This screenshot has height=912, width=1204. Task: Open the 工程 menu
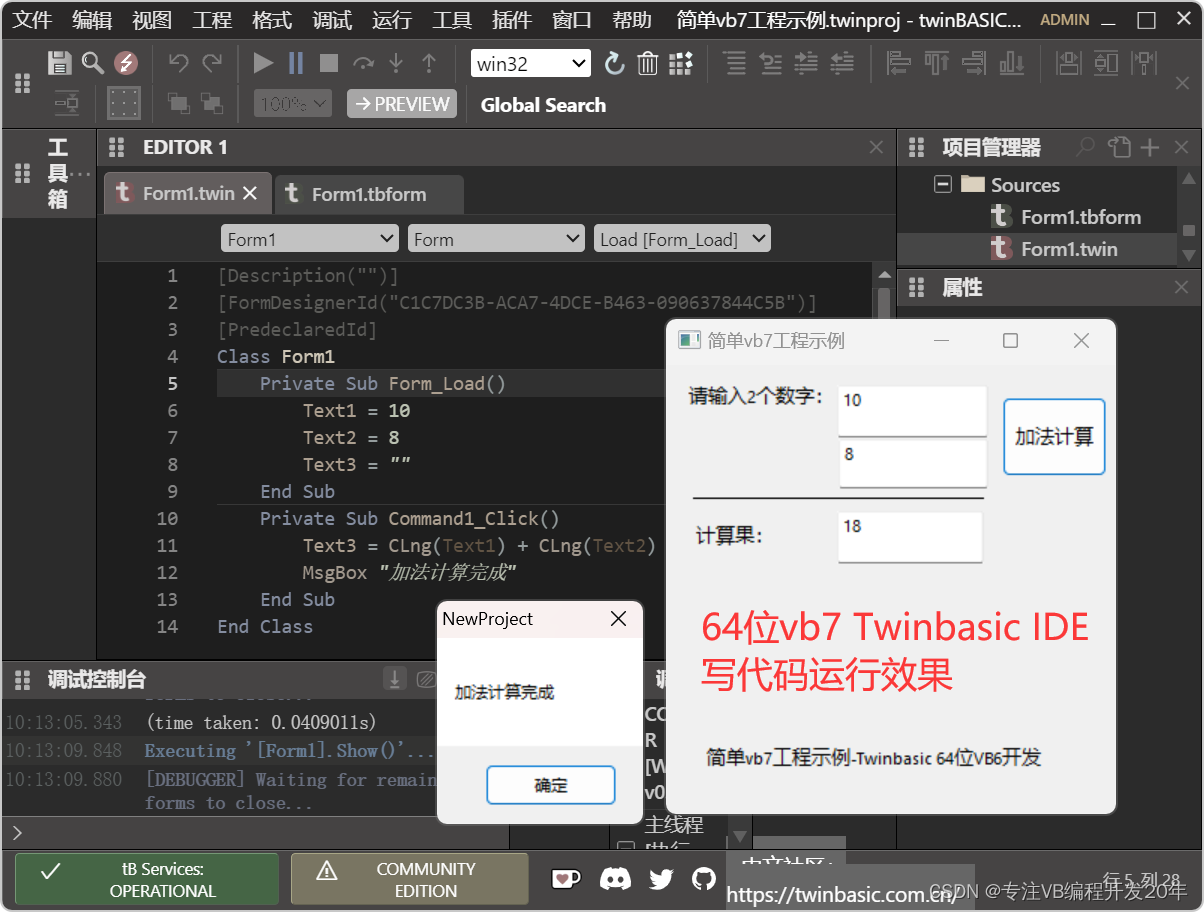click(211, 19)
